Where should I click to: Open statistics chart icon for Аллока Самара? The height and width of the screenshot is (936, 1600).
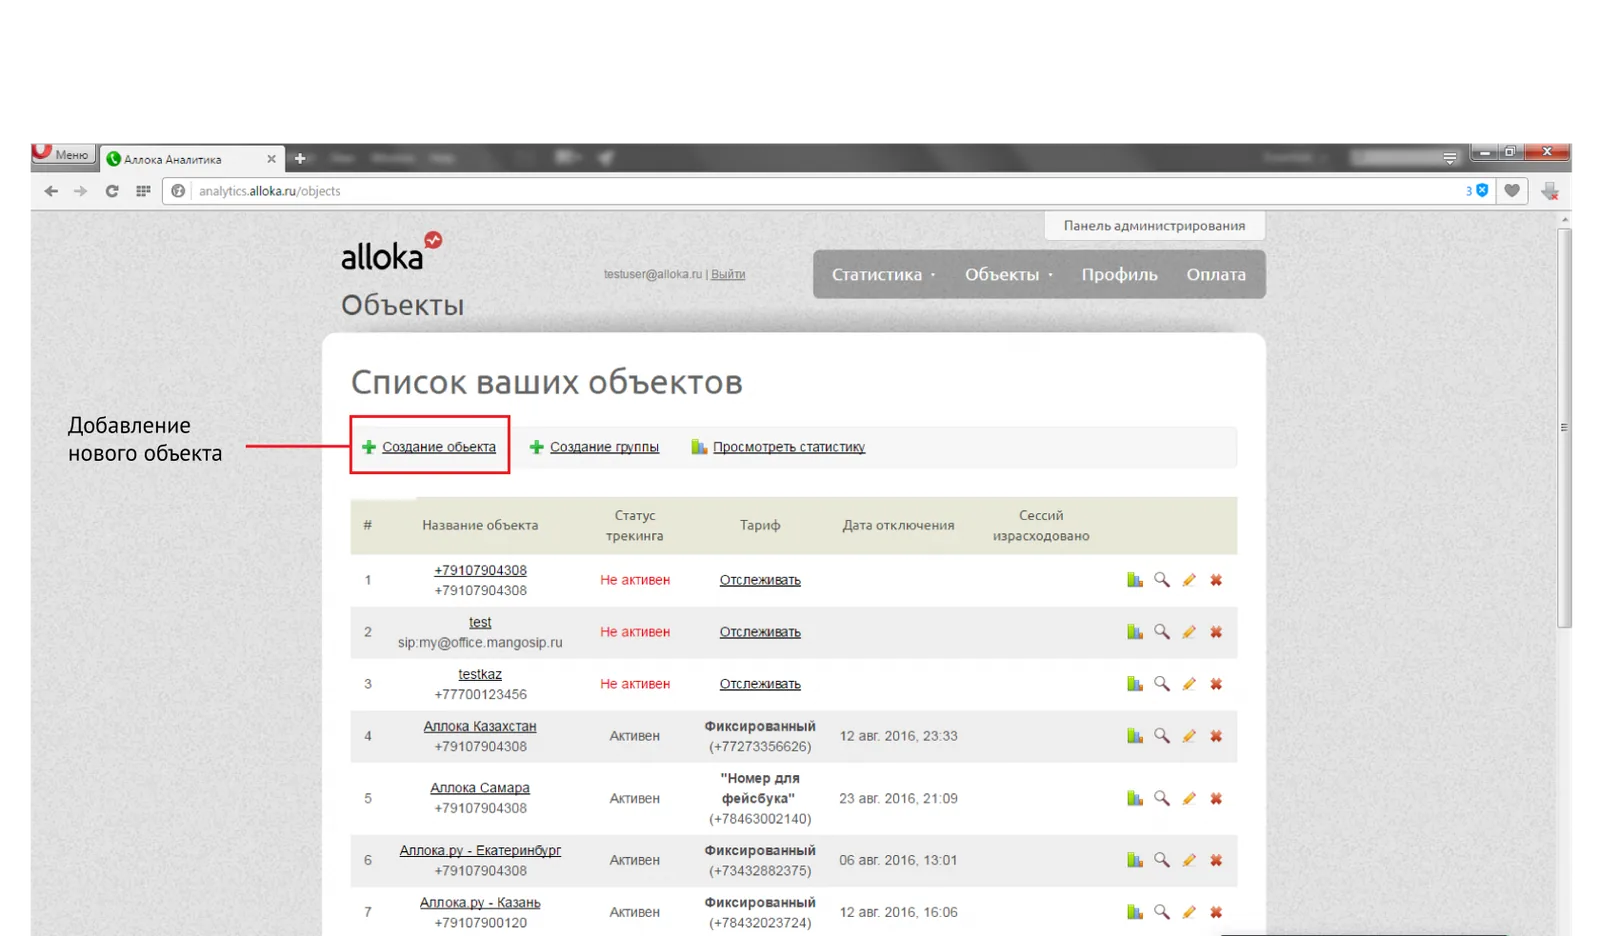pyautogui.click(x=1134, y=798)
